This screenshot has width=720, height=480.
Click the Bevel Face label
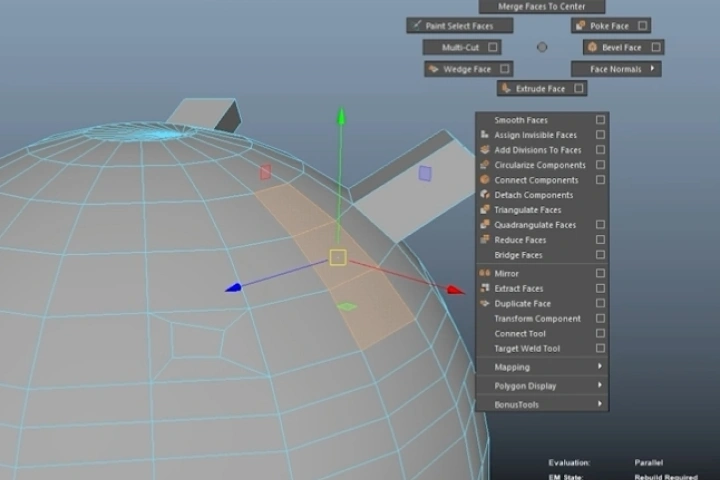(x=621, y=47)
